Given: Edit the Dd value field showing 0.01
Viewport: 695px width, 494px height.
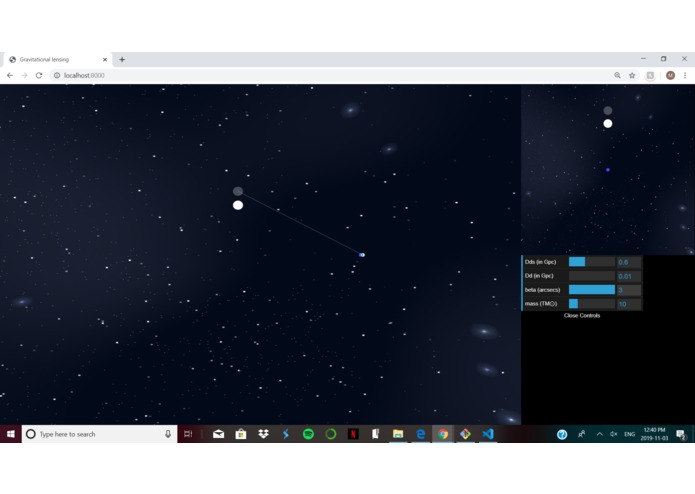Looking at the screenshot, I should point(629,276).
